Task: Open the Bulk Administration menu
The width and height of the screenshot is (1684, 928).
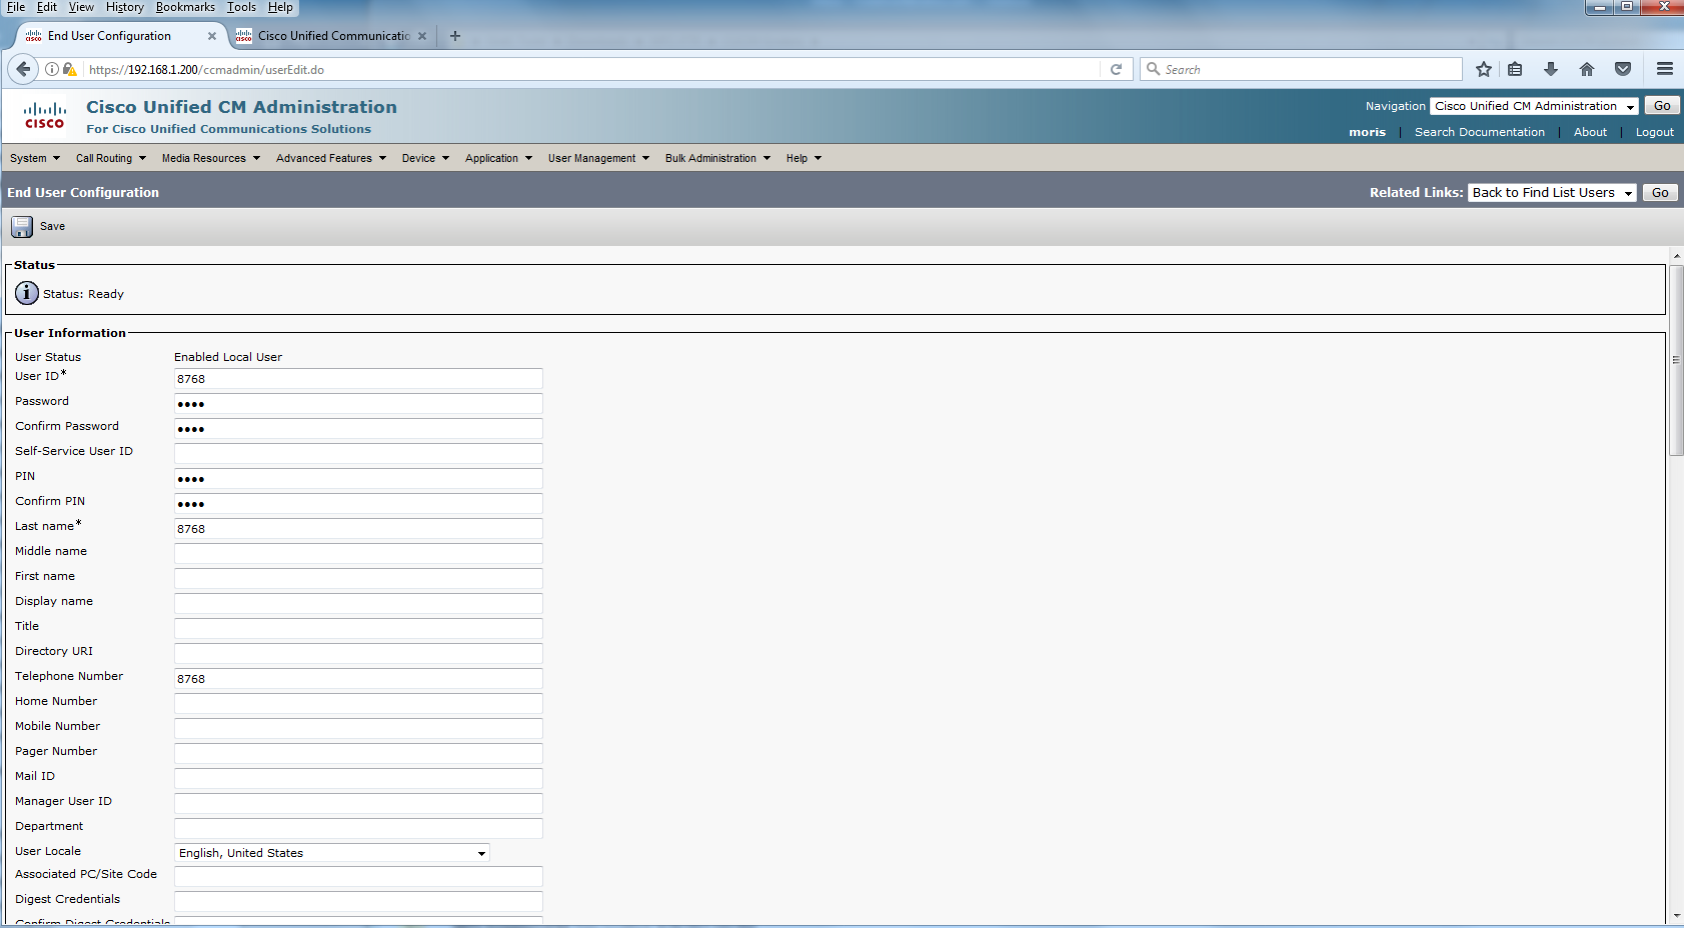Action: 718,158
